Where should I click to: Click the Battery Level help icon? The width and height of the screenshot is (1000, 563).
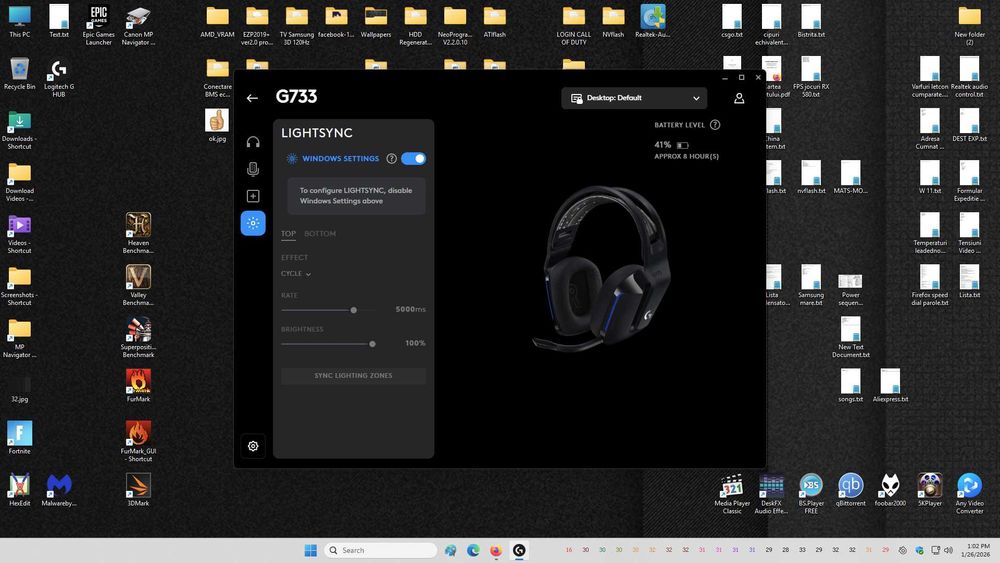point(715,125)
